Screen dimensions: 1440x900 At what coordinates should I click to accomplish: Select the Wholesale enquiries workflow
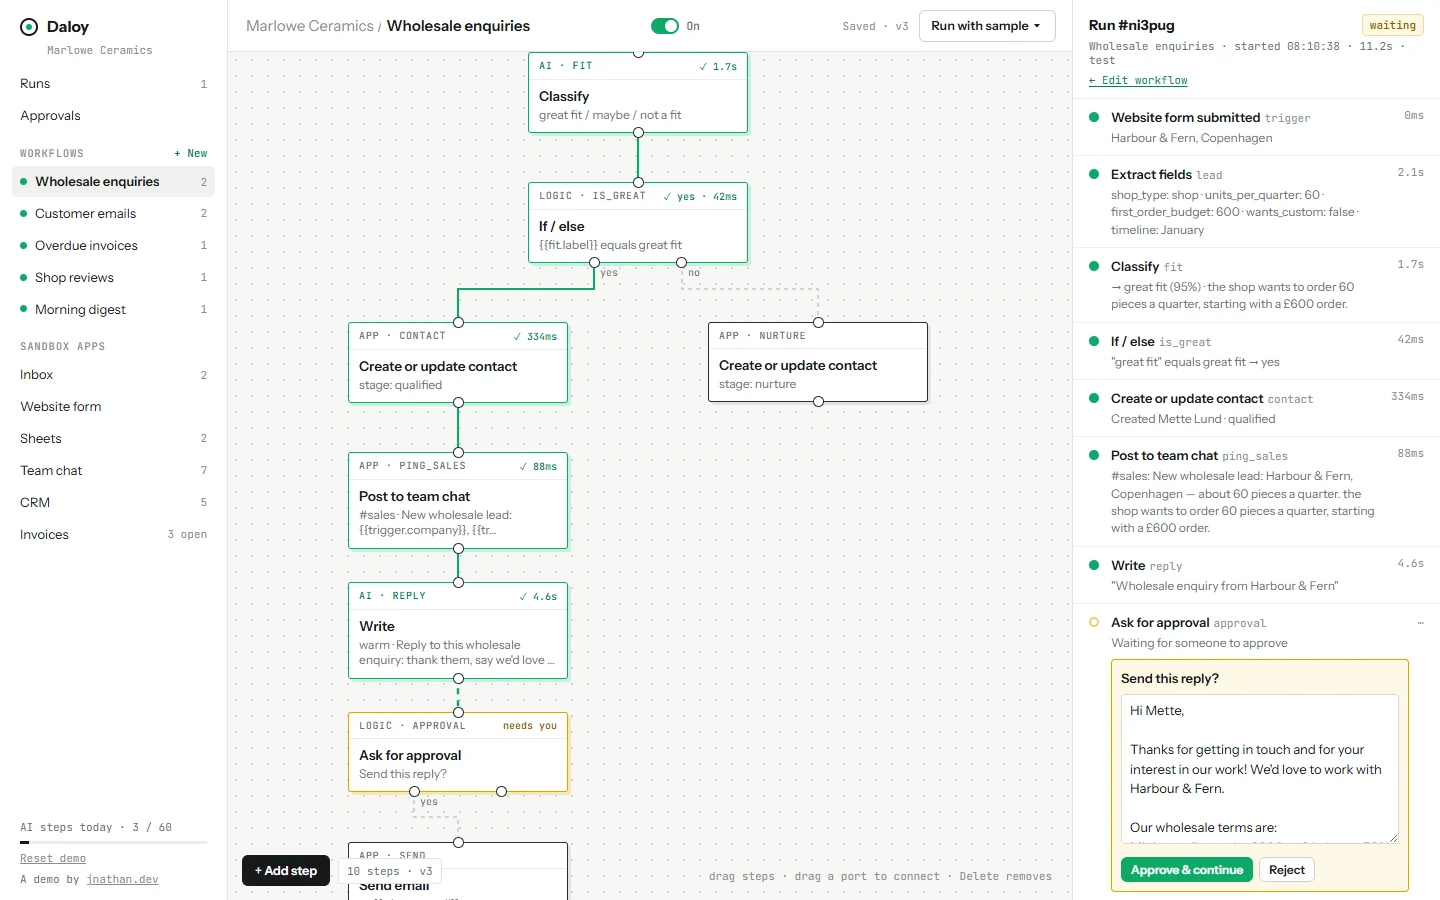coord(113,182)
